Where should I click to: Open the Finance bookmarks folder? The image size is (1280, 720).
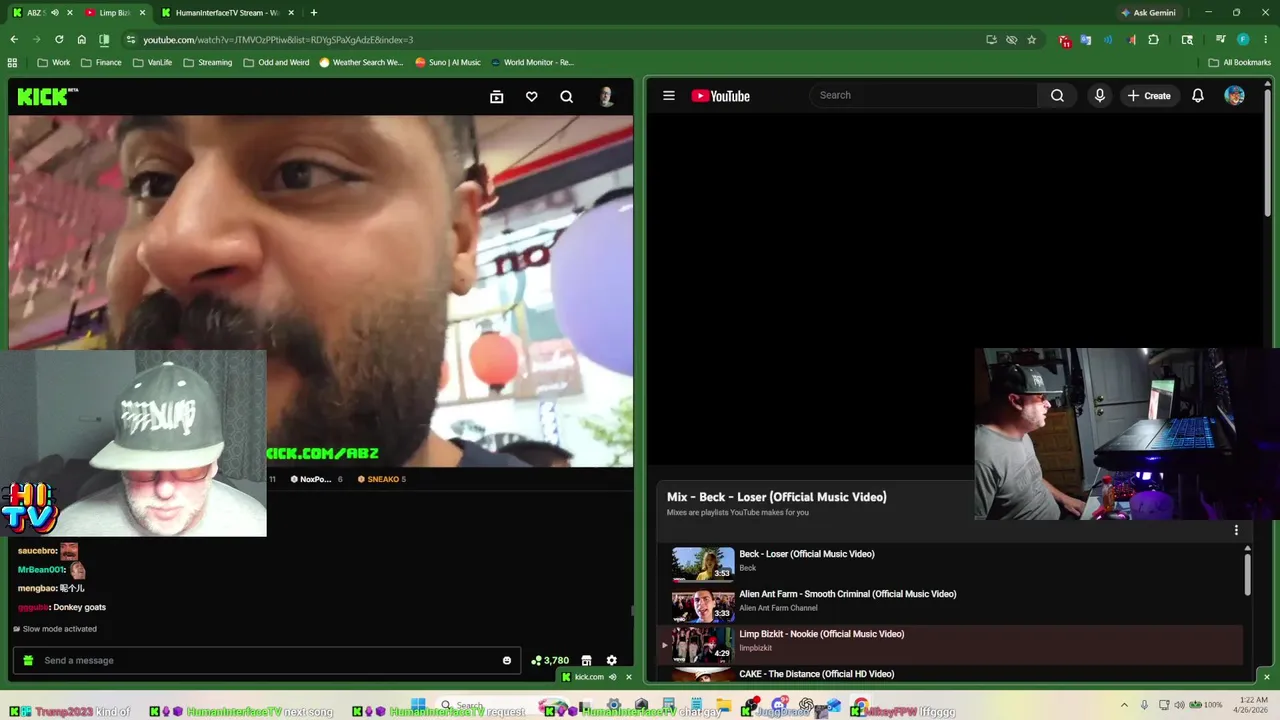[x=101, y=62]
